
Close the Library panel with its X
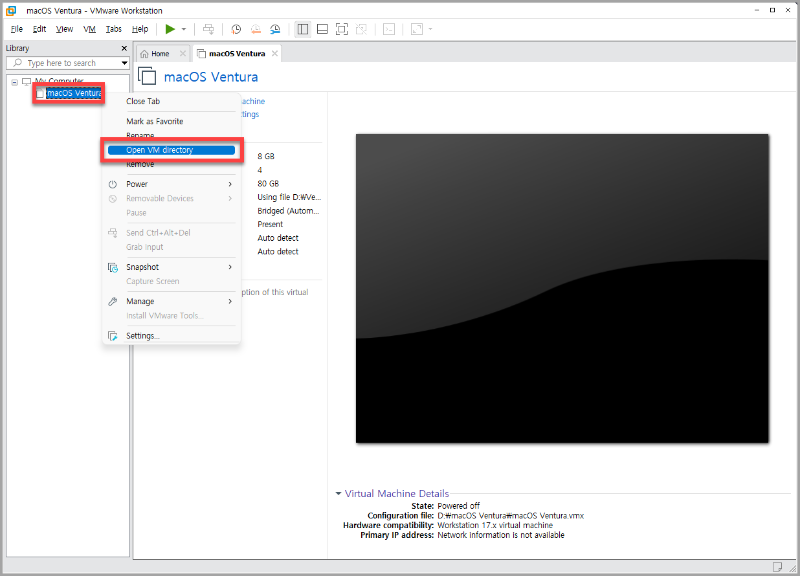pos(124,48)
